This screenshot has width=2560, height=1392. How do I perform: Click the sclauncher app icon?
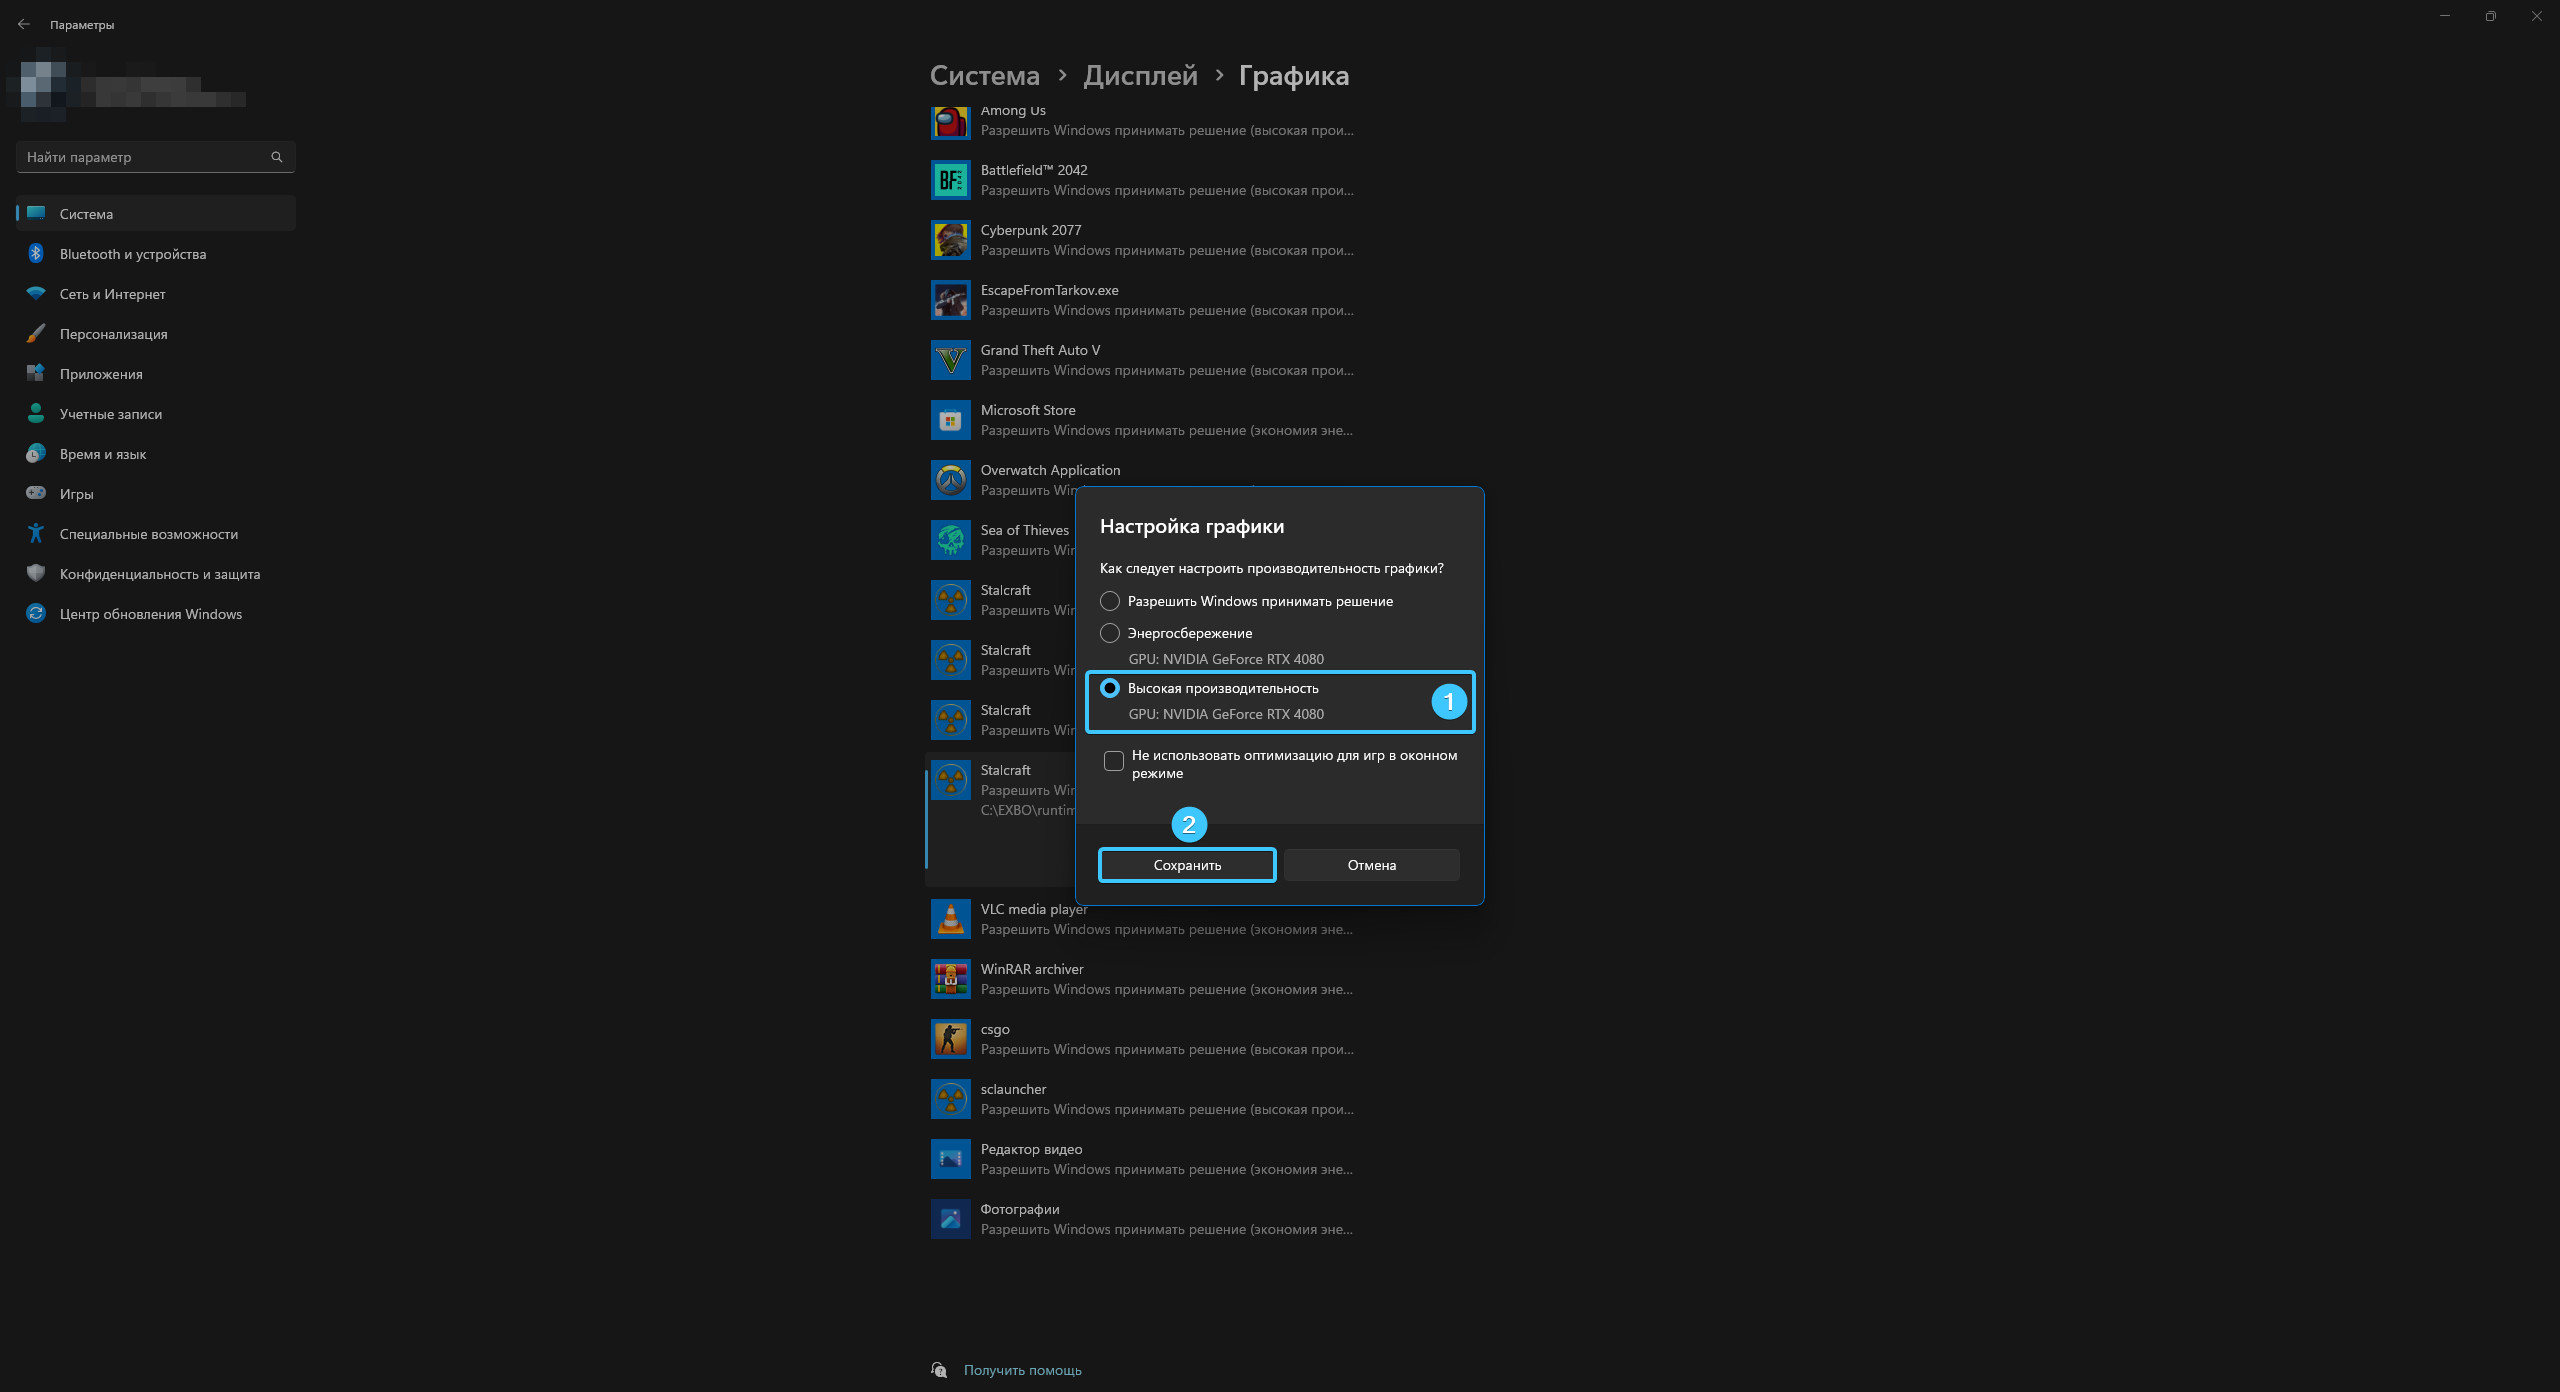point(950,1099)
